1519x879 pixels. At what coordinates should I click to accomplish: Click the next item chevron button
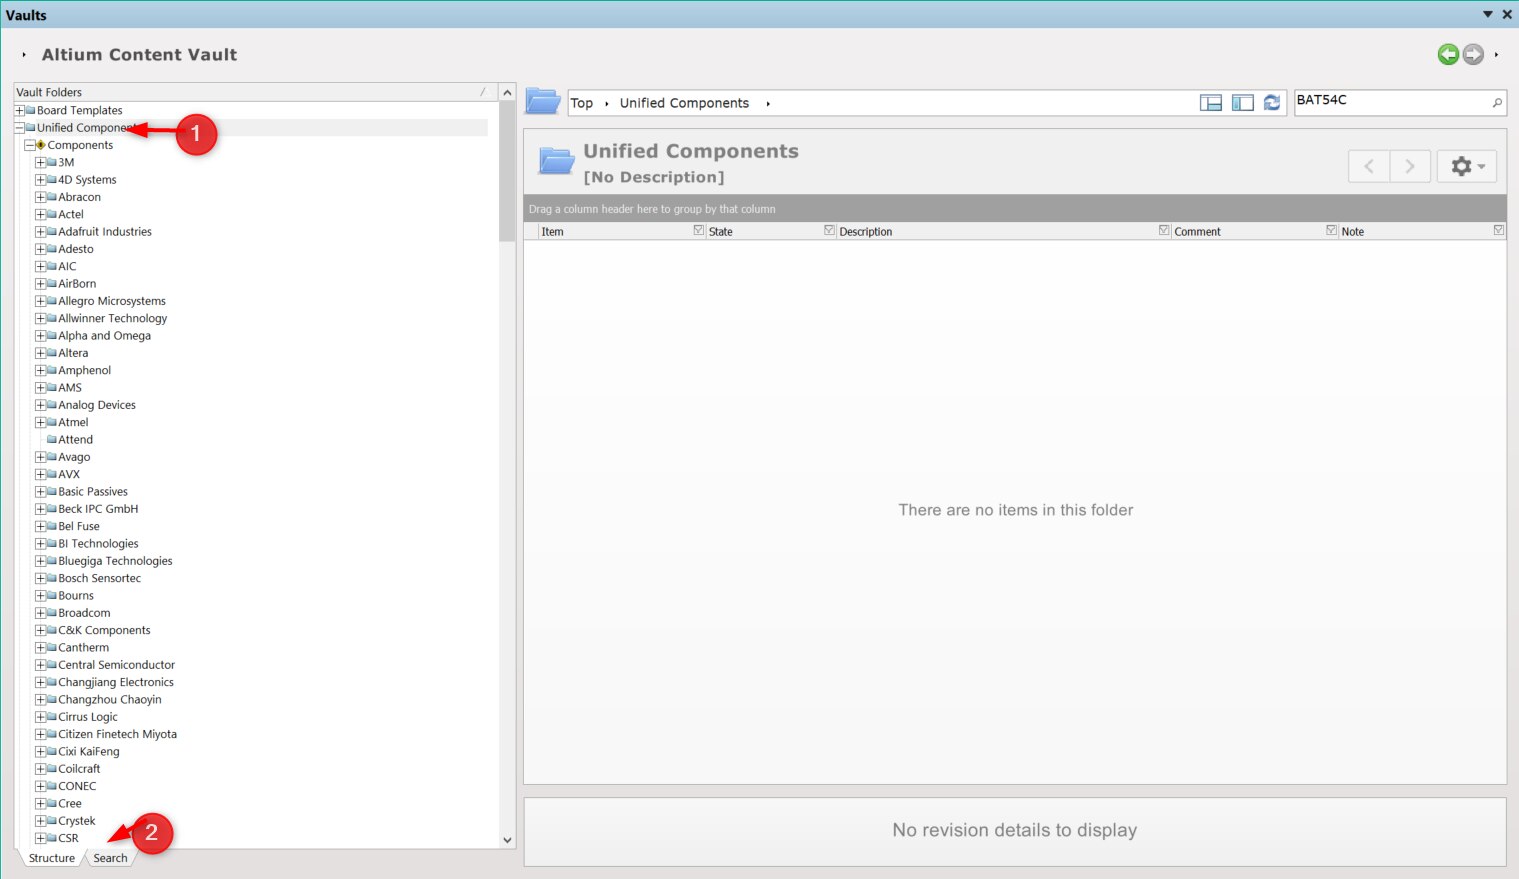pos(1409,166)
